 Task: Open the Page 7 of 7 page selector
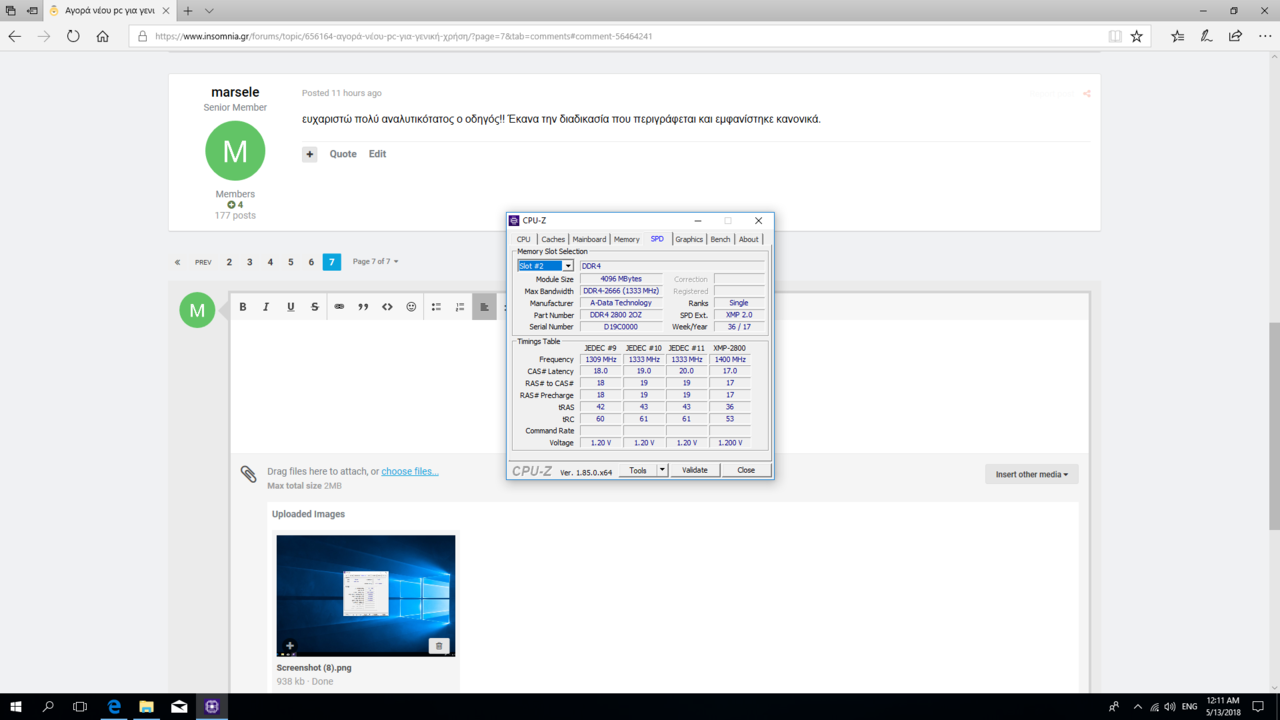tap(375, 262)
